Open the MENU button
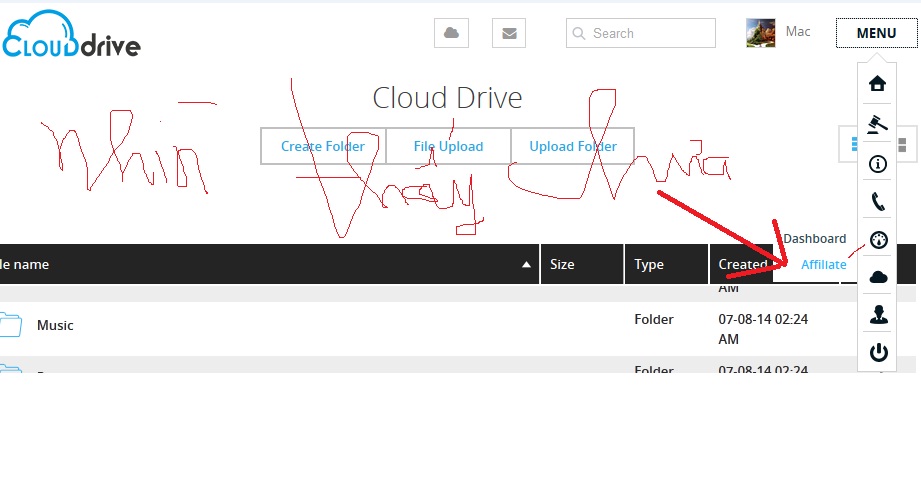Image resolution: width=921 pixels, height=480 pixels. 876,33
